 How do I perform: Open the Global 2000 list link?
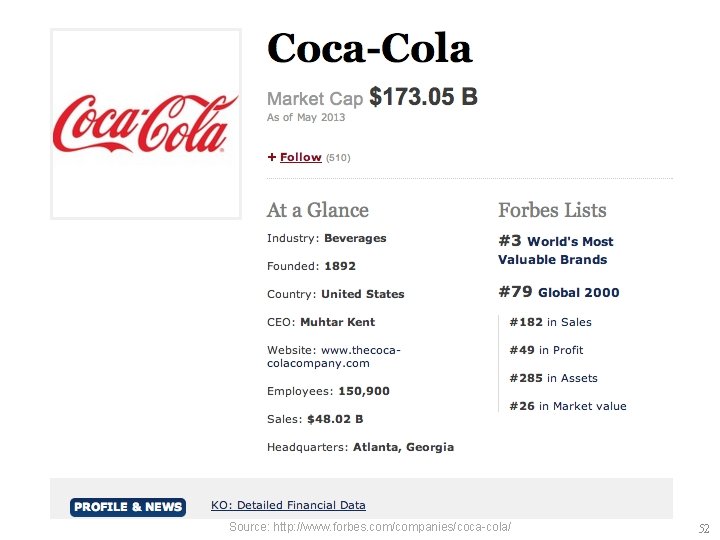(578, 293)
